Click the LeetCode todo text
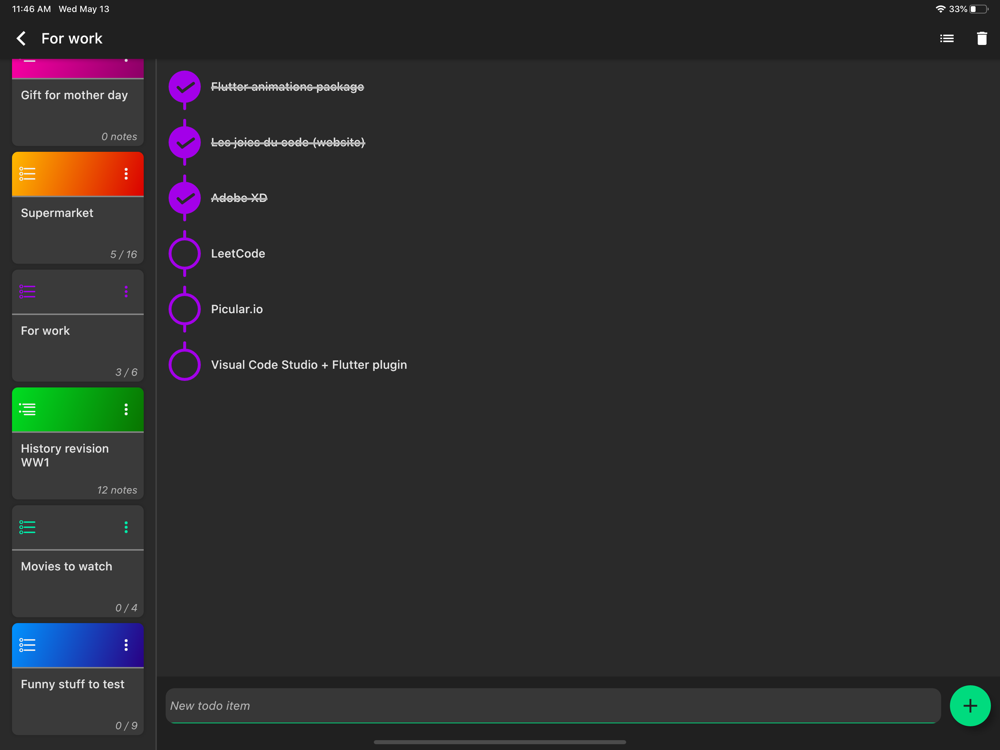Image resolution: width=1000 pixels, height=750 pixels. pyautogui.click(x=238, y=254)
